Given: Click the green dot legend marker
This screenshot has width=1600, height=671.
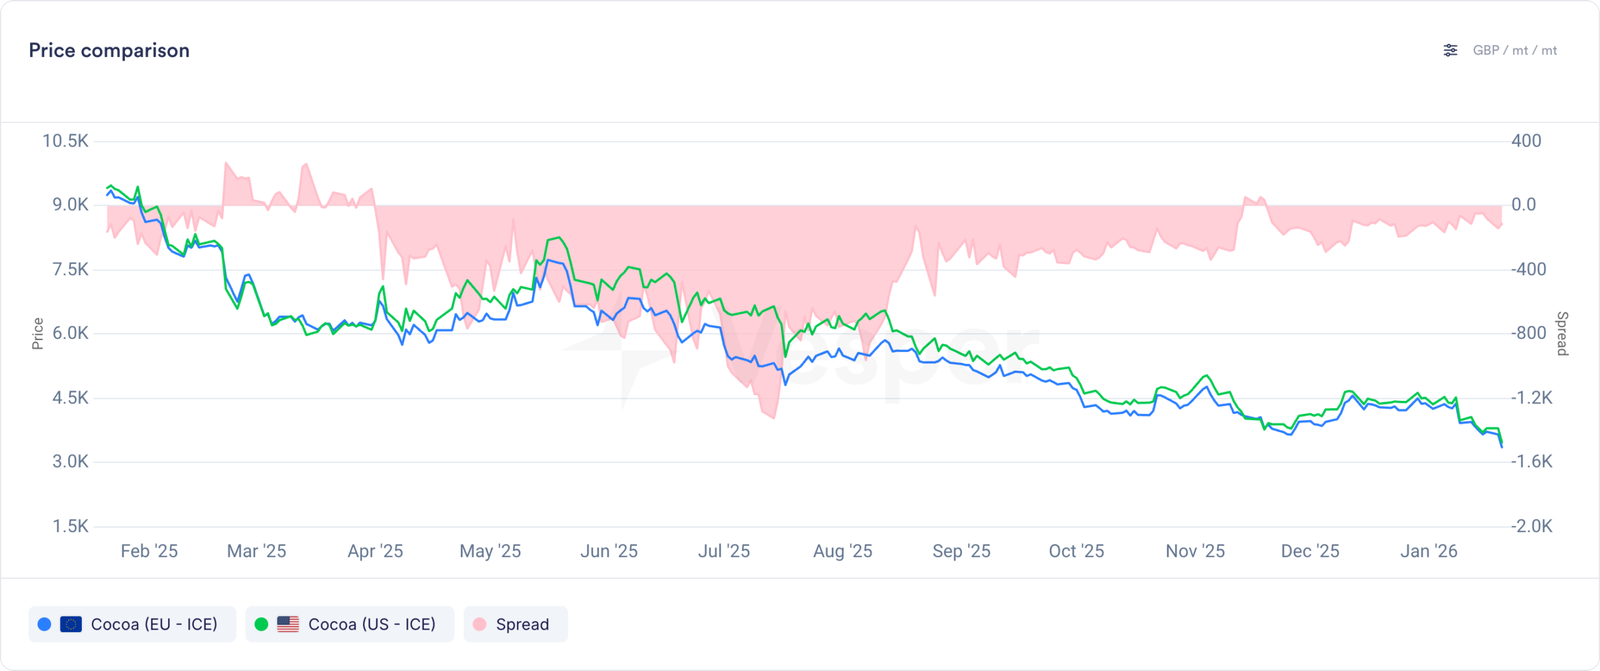Looking at the screenshot, I should (x=261, y=624).
